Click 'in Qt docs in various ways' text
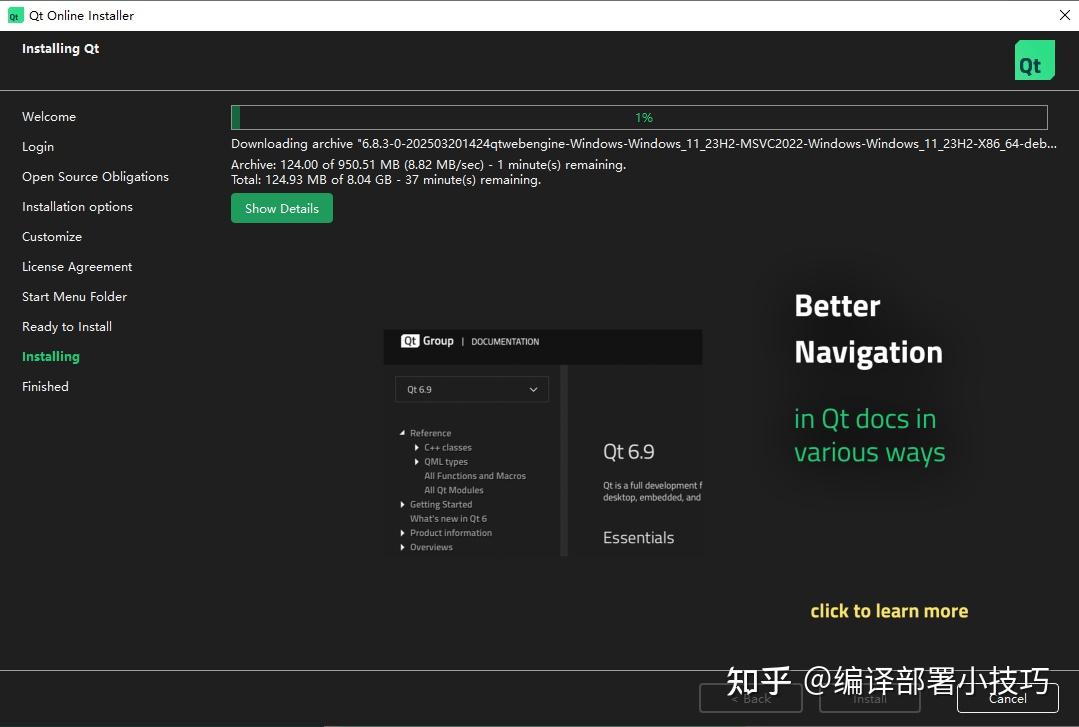The image size is (1079, 727). (870, 436)
